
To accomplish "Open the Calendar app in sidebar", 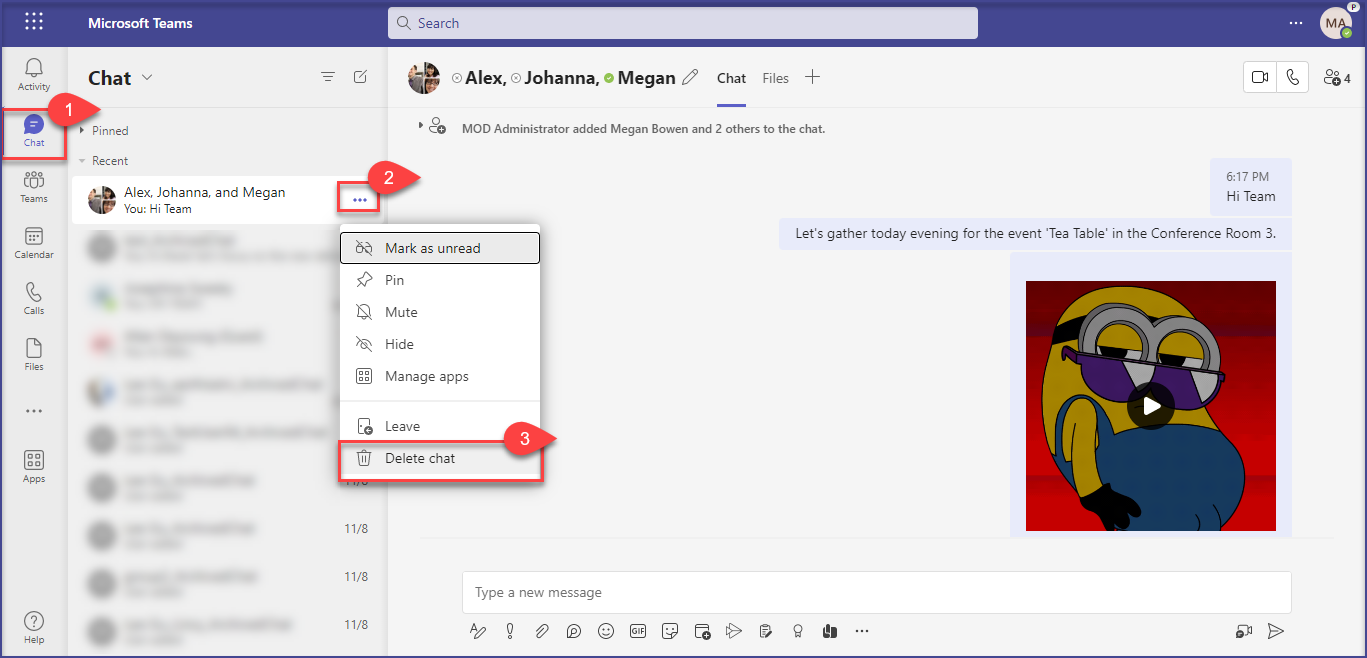I will (34, 242).
